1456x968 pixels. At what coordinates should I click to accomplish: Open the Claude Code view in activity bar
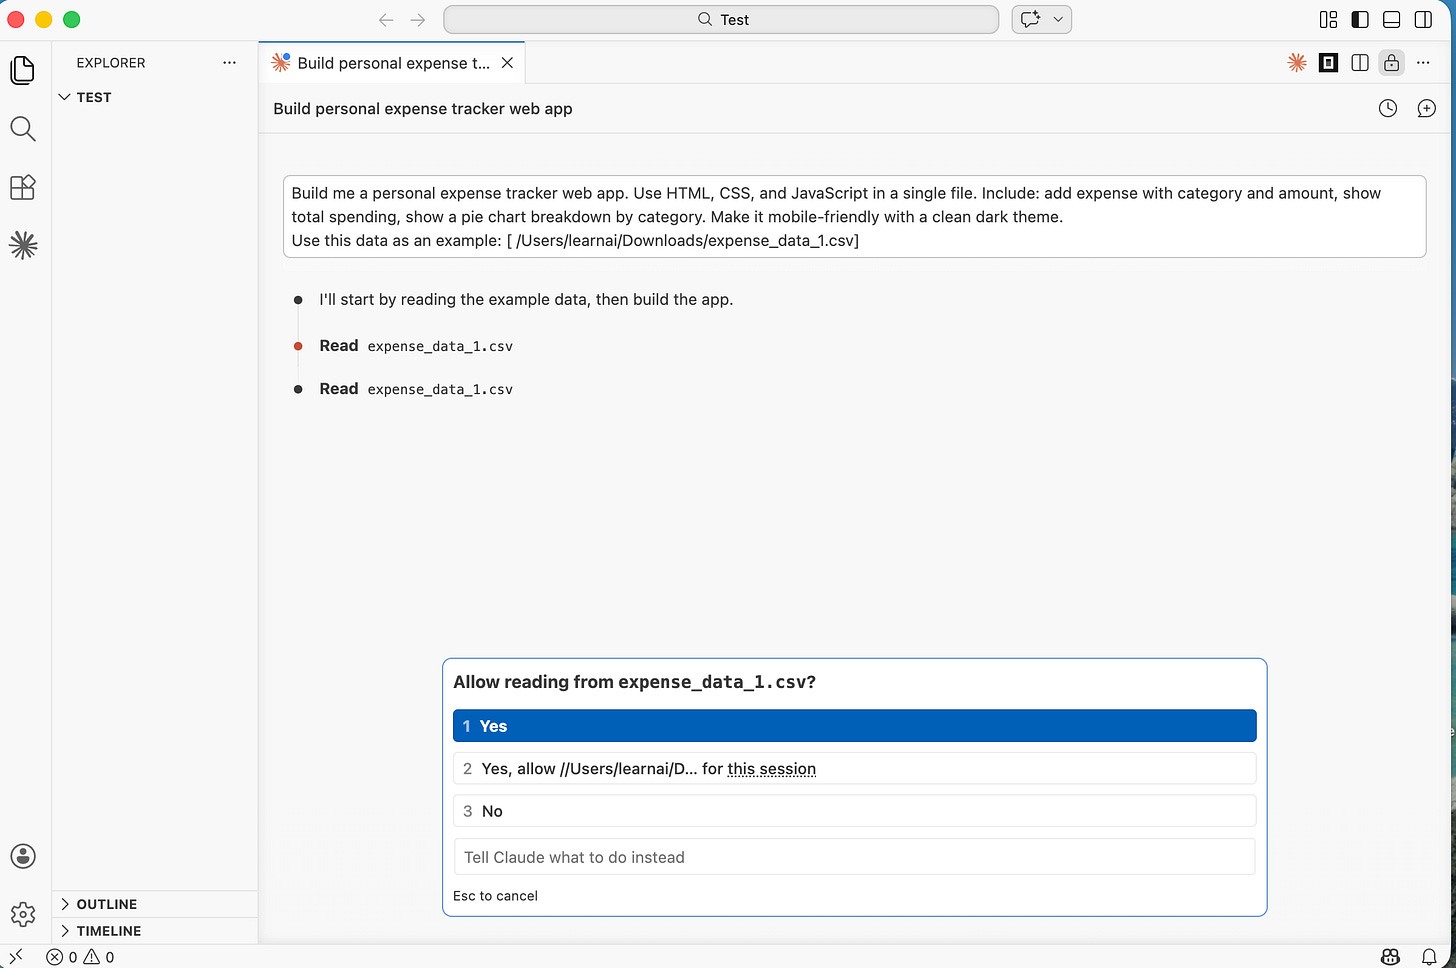coord(23,245)
